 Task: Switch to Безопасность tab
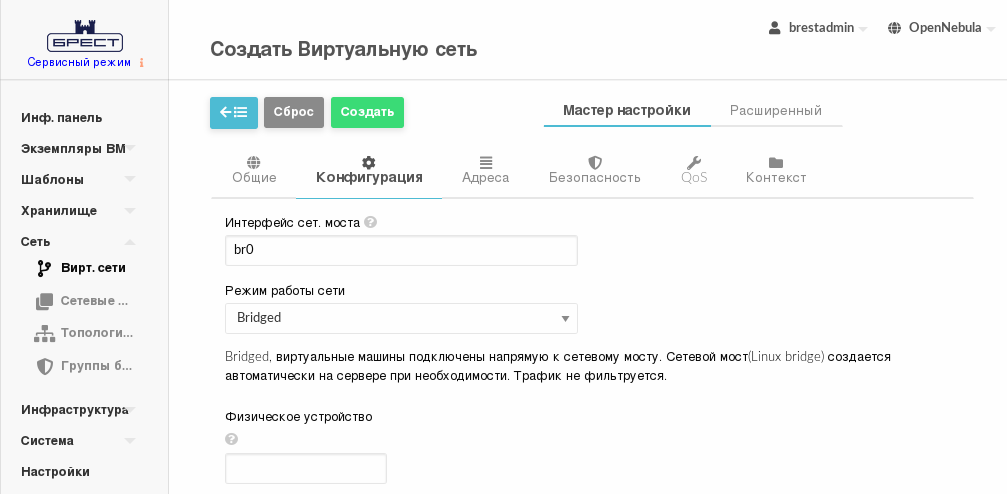pos(594,170)
